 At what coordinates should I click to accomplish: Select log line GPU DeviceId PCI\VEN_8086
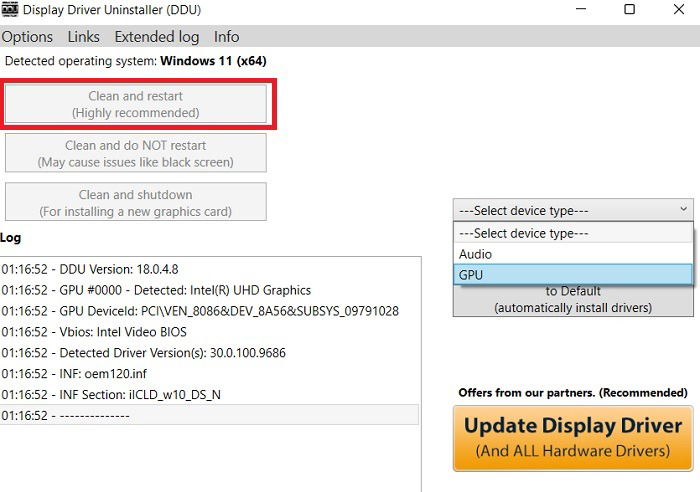(209, 311)
